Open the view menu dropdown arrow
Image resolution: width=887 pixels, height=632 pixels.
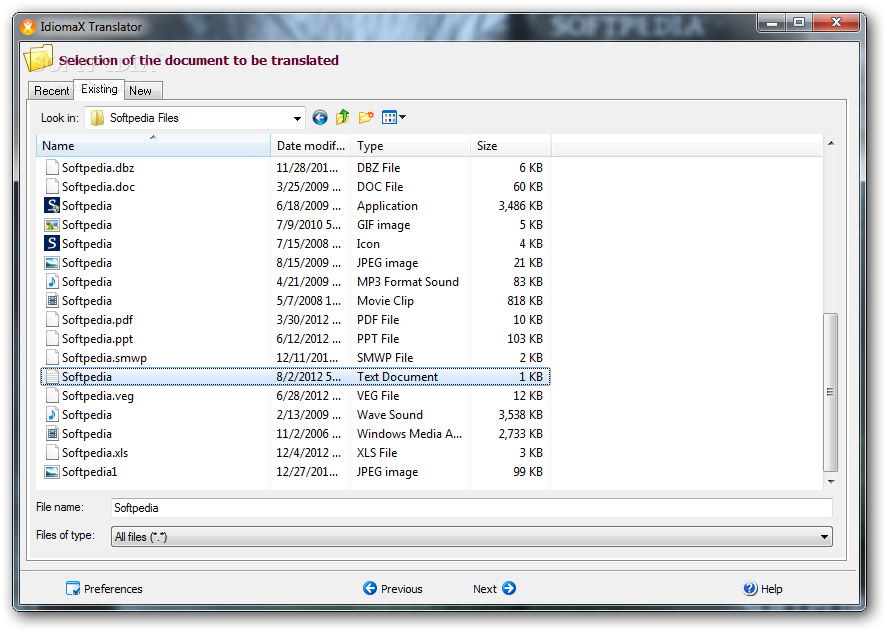point(403,117)
